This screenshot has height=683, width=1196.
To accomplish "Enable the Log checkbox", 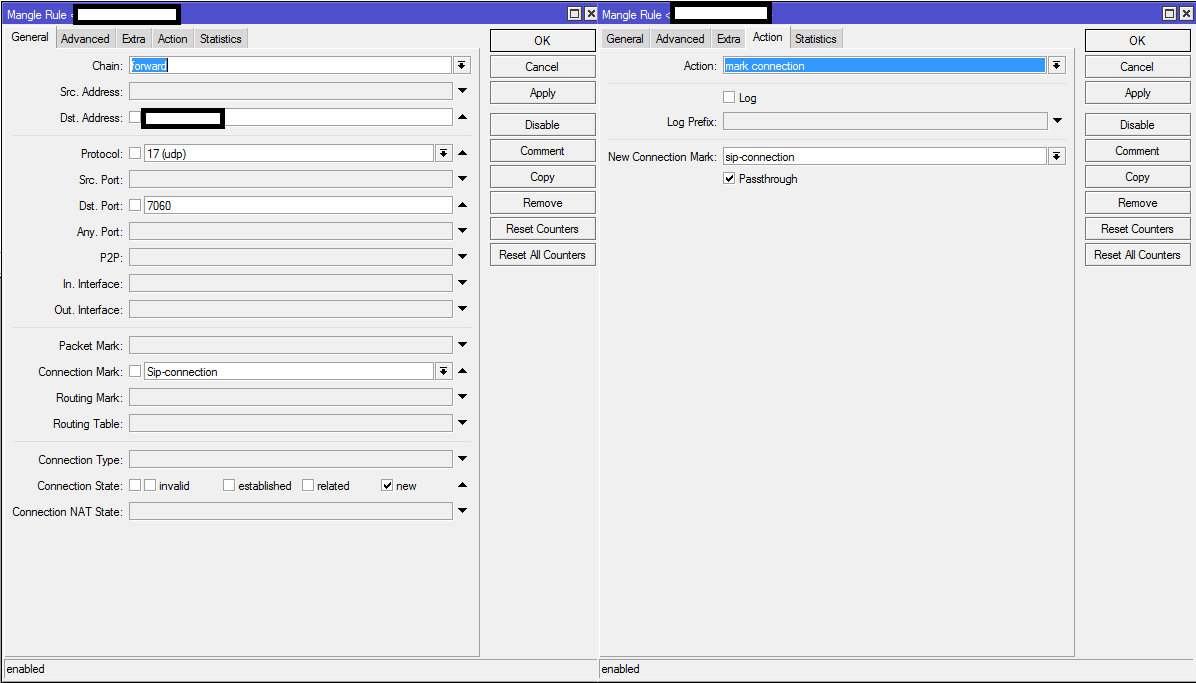I will pyautogui.click(x=729, y=98).
